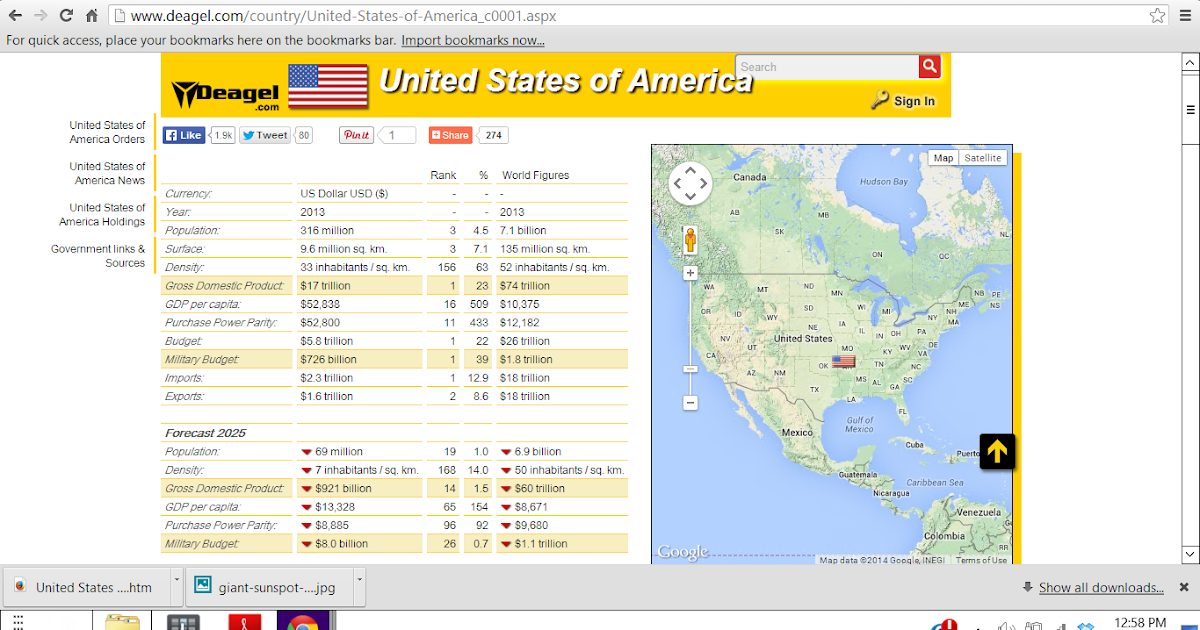Submit search with magnifier button

(930, 66)
